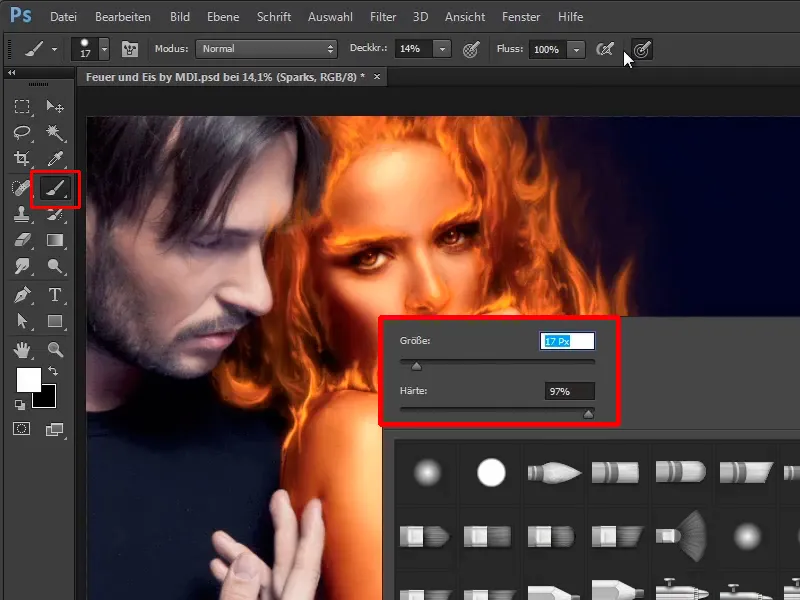Screen dimensions: 800x600
Task: Open the Filter menu
Action: pyautogui.click(x=383, y=17)
